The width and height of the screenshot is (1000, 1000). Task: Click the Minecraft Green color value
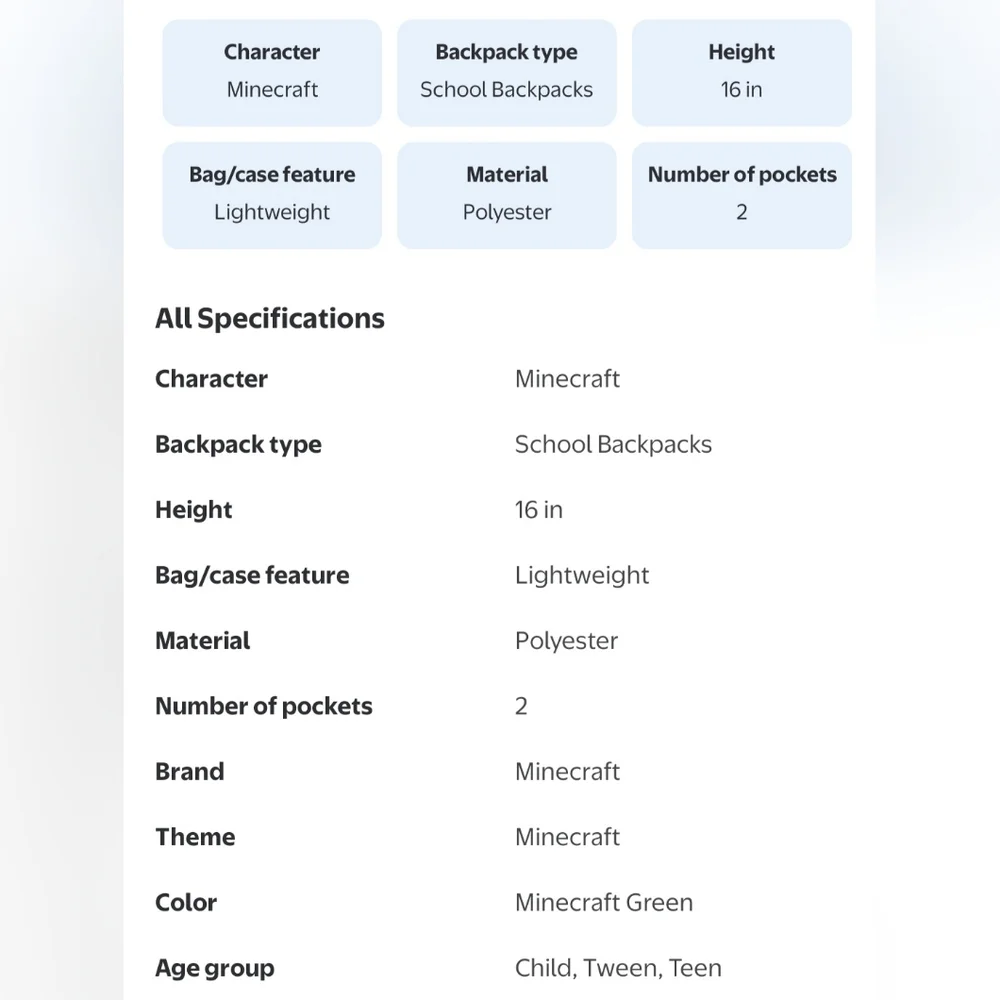click(604, 902)
